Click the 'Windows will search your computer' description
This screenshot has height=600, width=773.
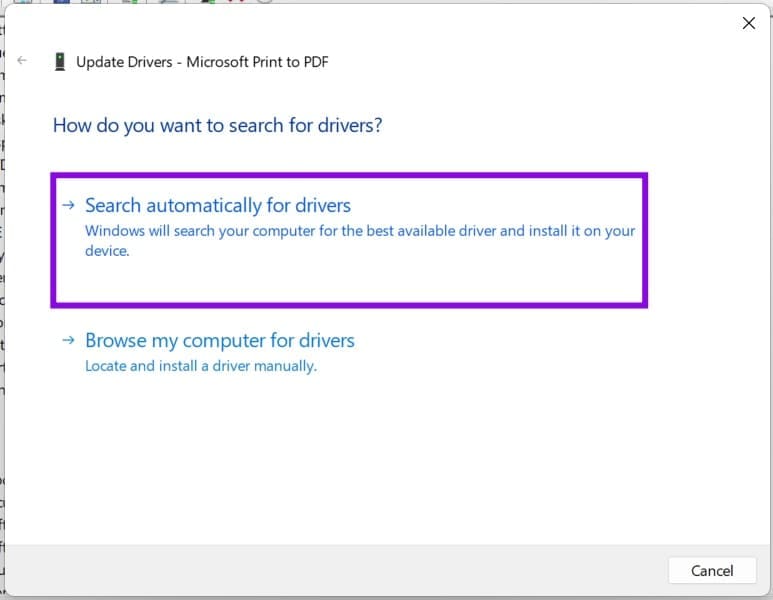[x=360, y=241]
